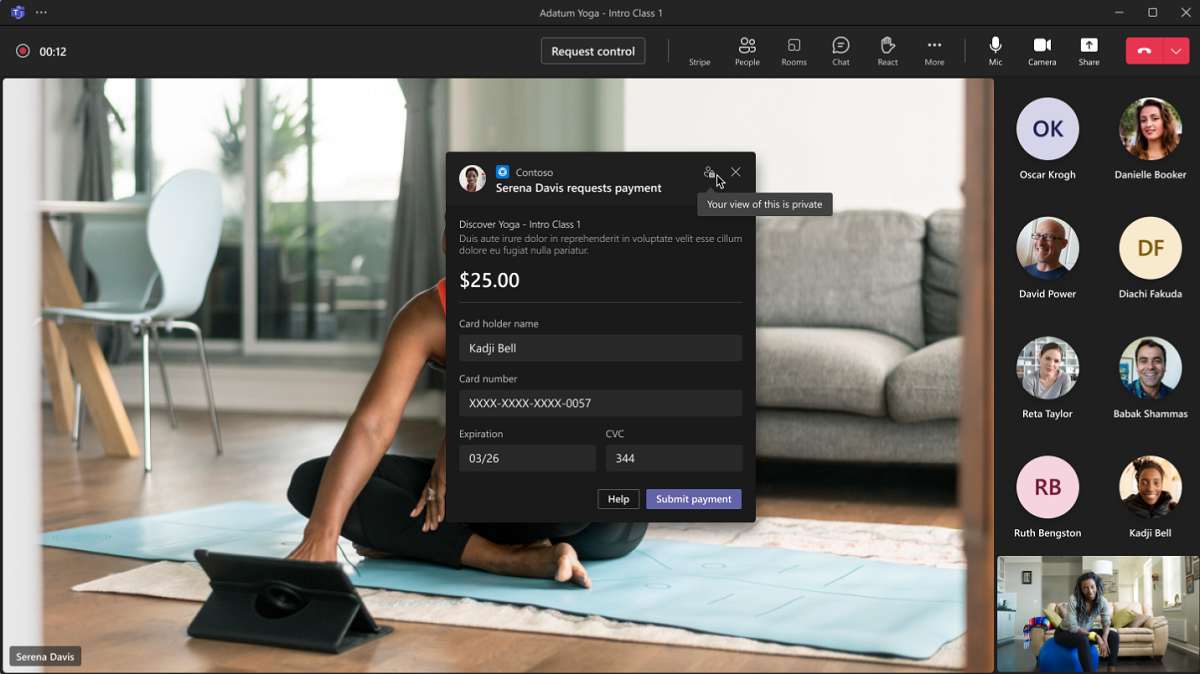Screen dimensions: 1200x674
Task: Click the Serena Davis requests payment heading
Action: coord(579,188)
